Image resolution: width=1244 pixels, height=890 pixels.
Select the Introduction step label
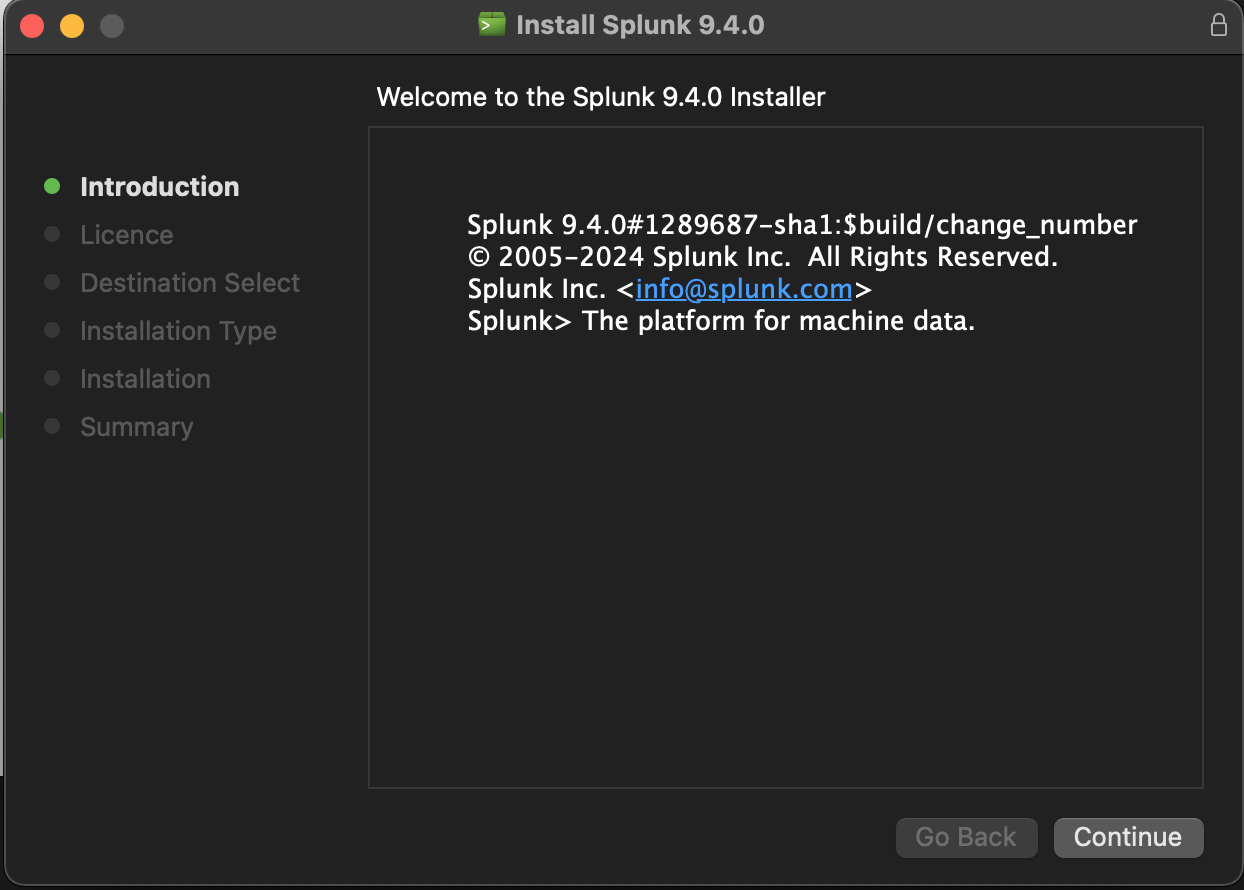[159, 187]
